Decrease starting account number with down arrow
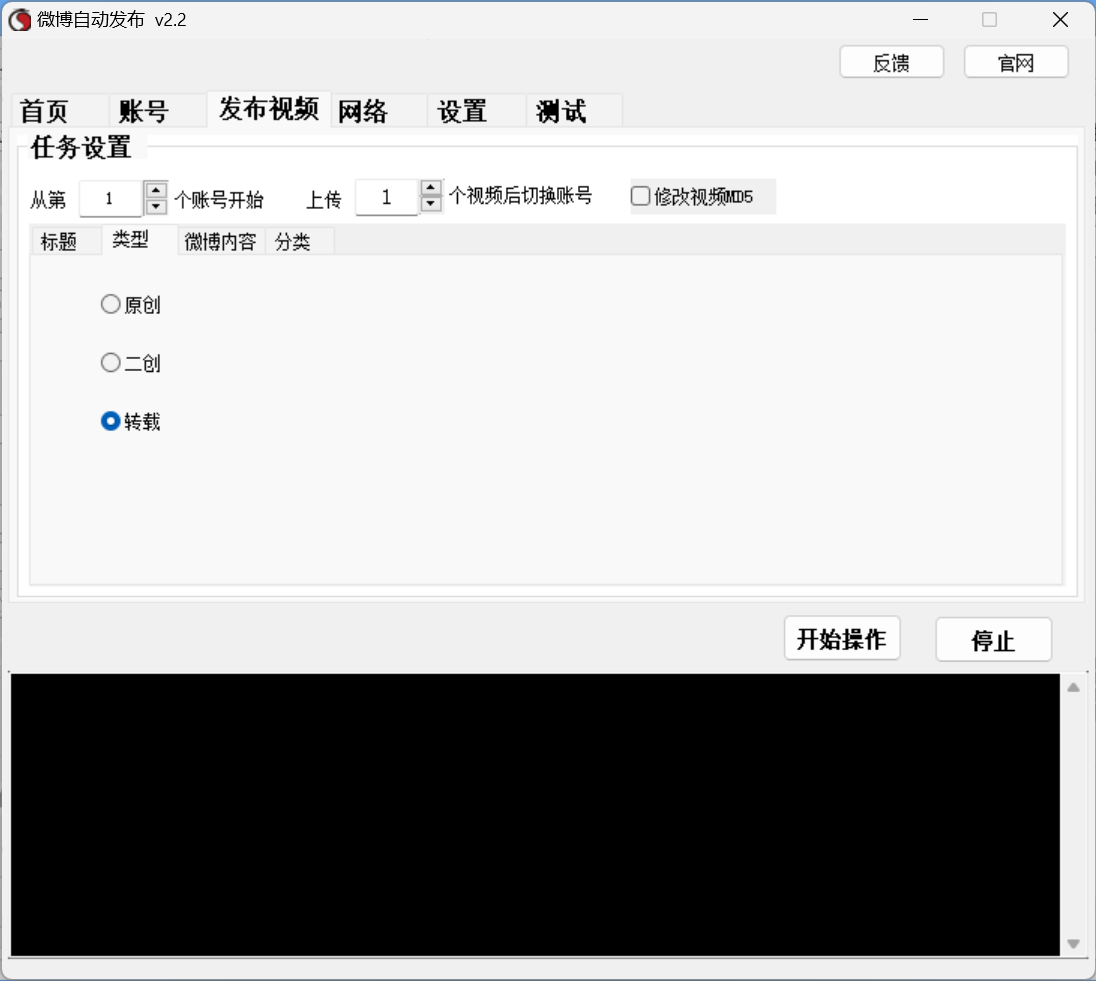The width and height of the screenshot is (1096, 981). (156, 207)
